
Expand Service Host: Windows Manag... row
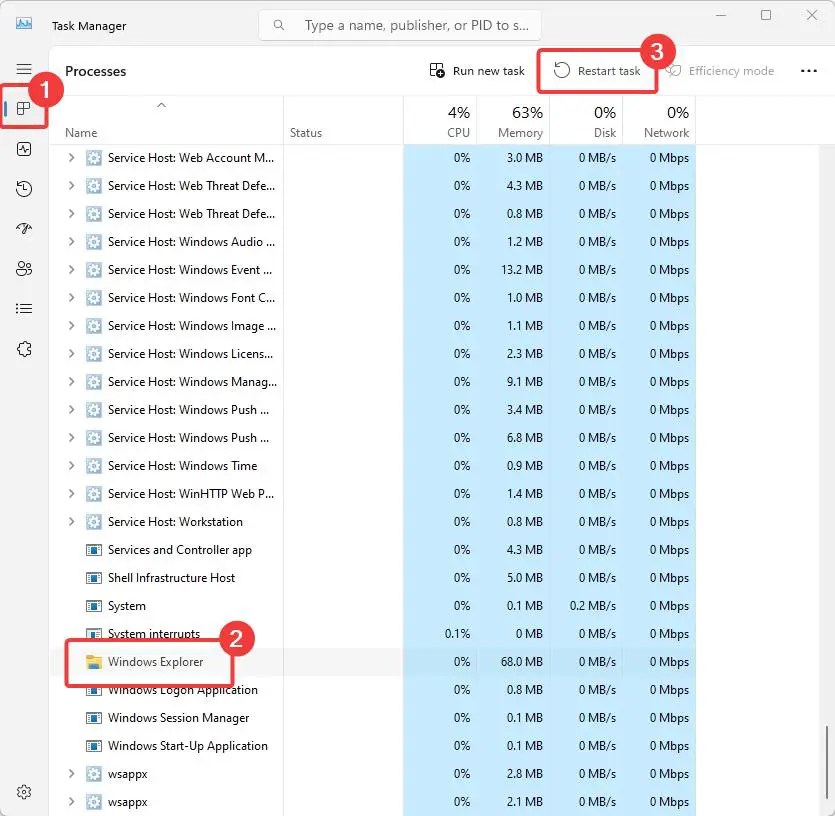[71, 381]
